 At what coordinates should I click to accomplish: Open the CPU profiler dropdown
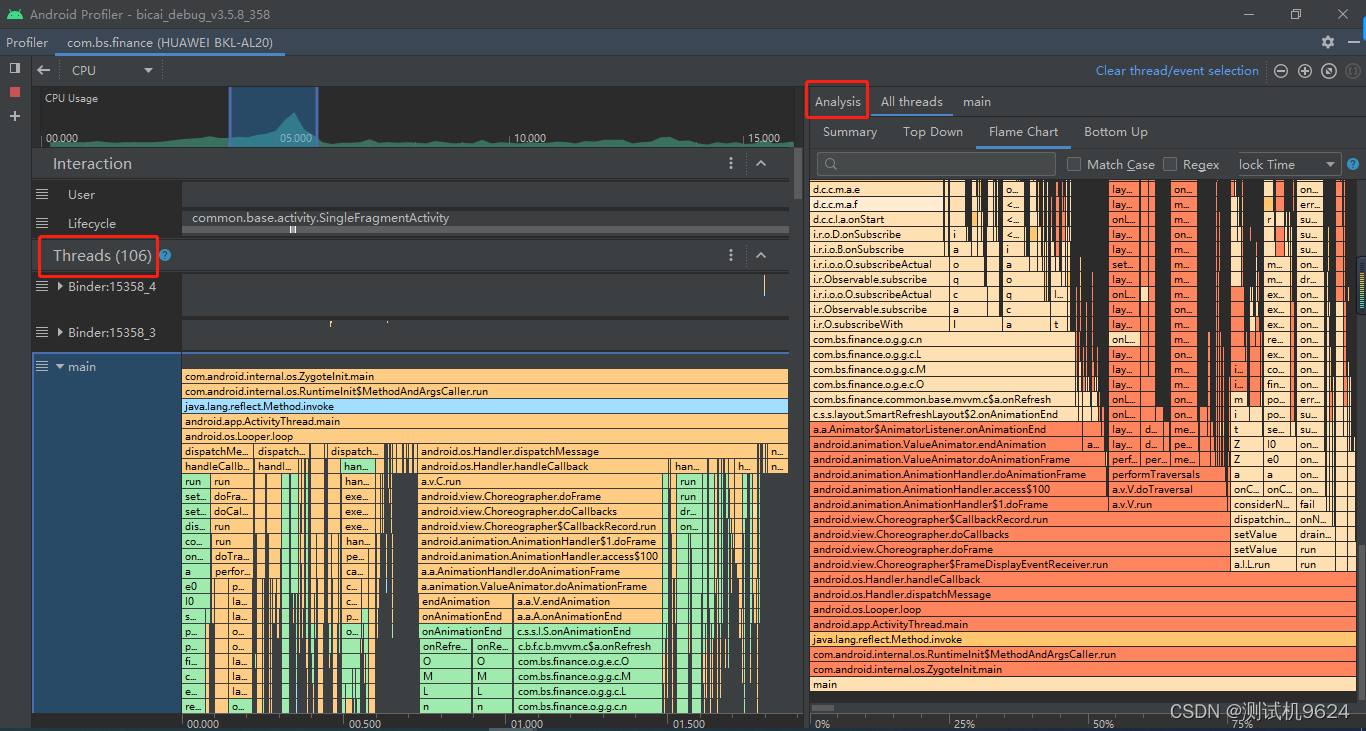click(x=111, y=70)
